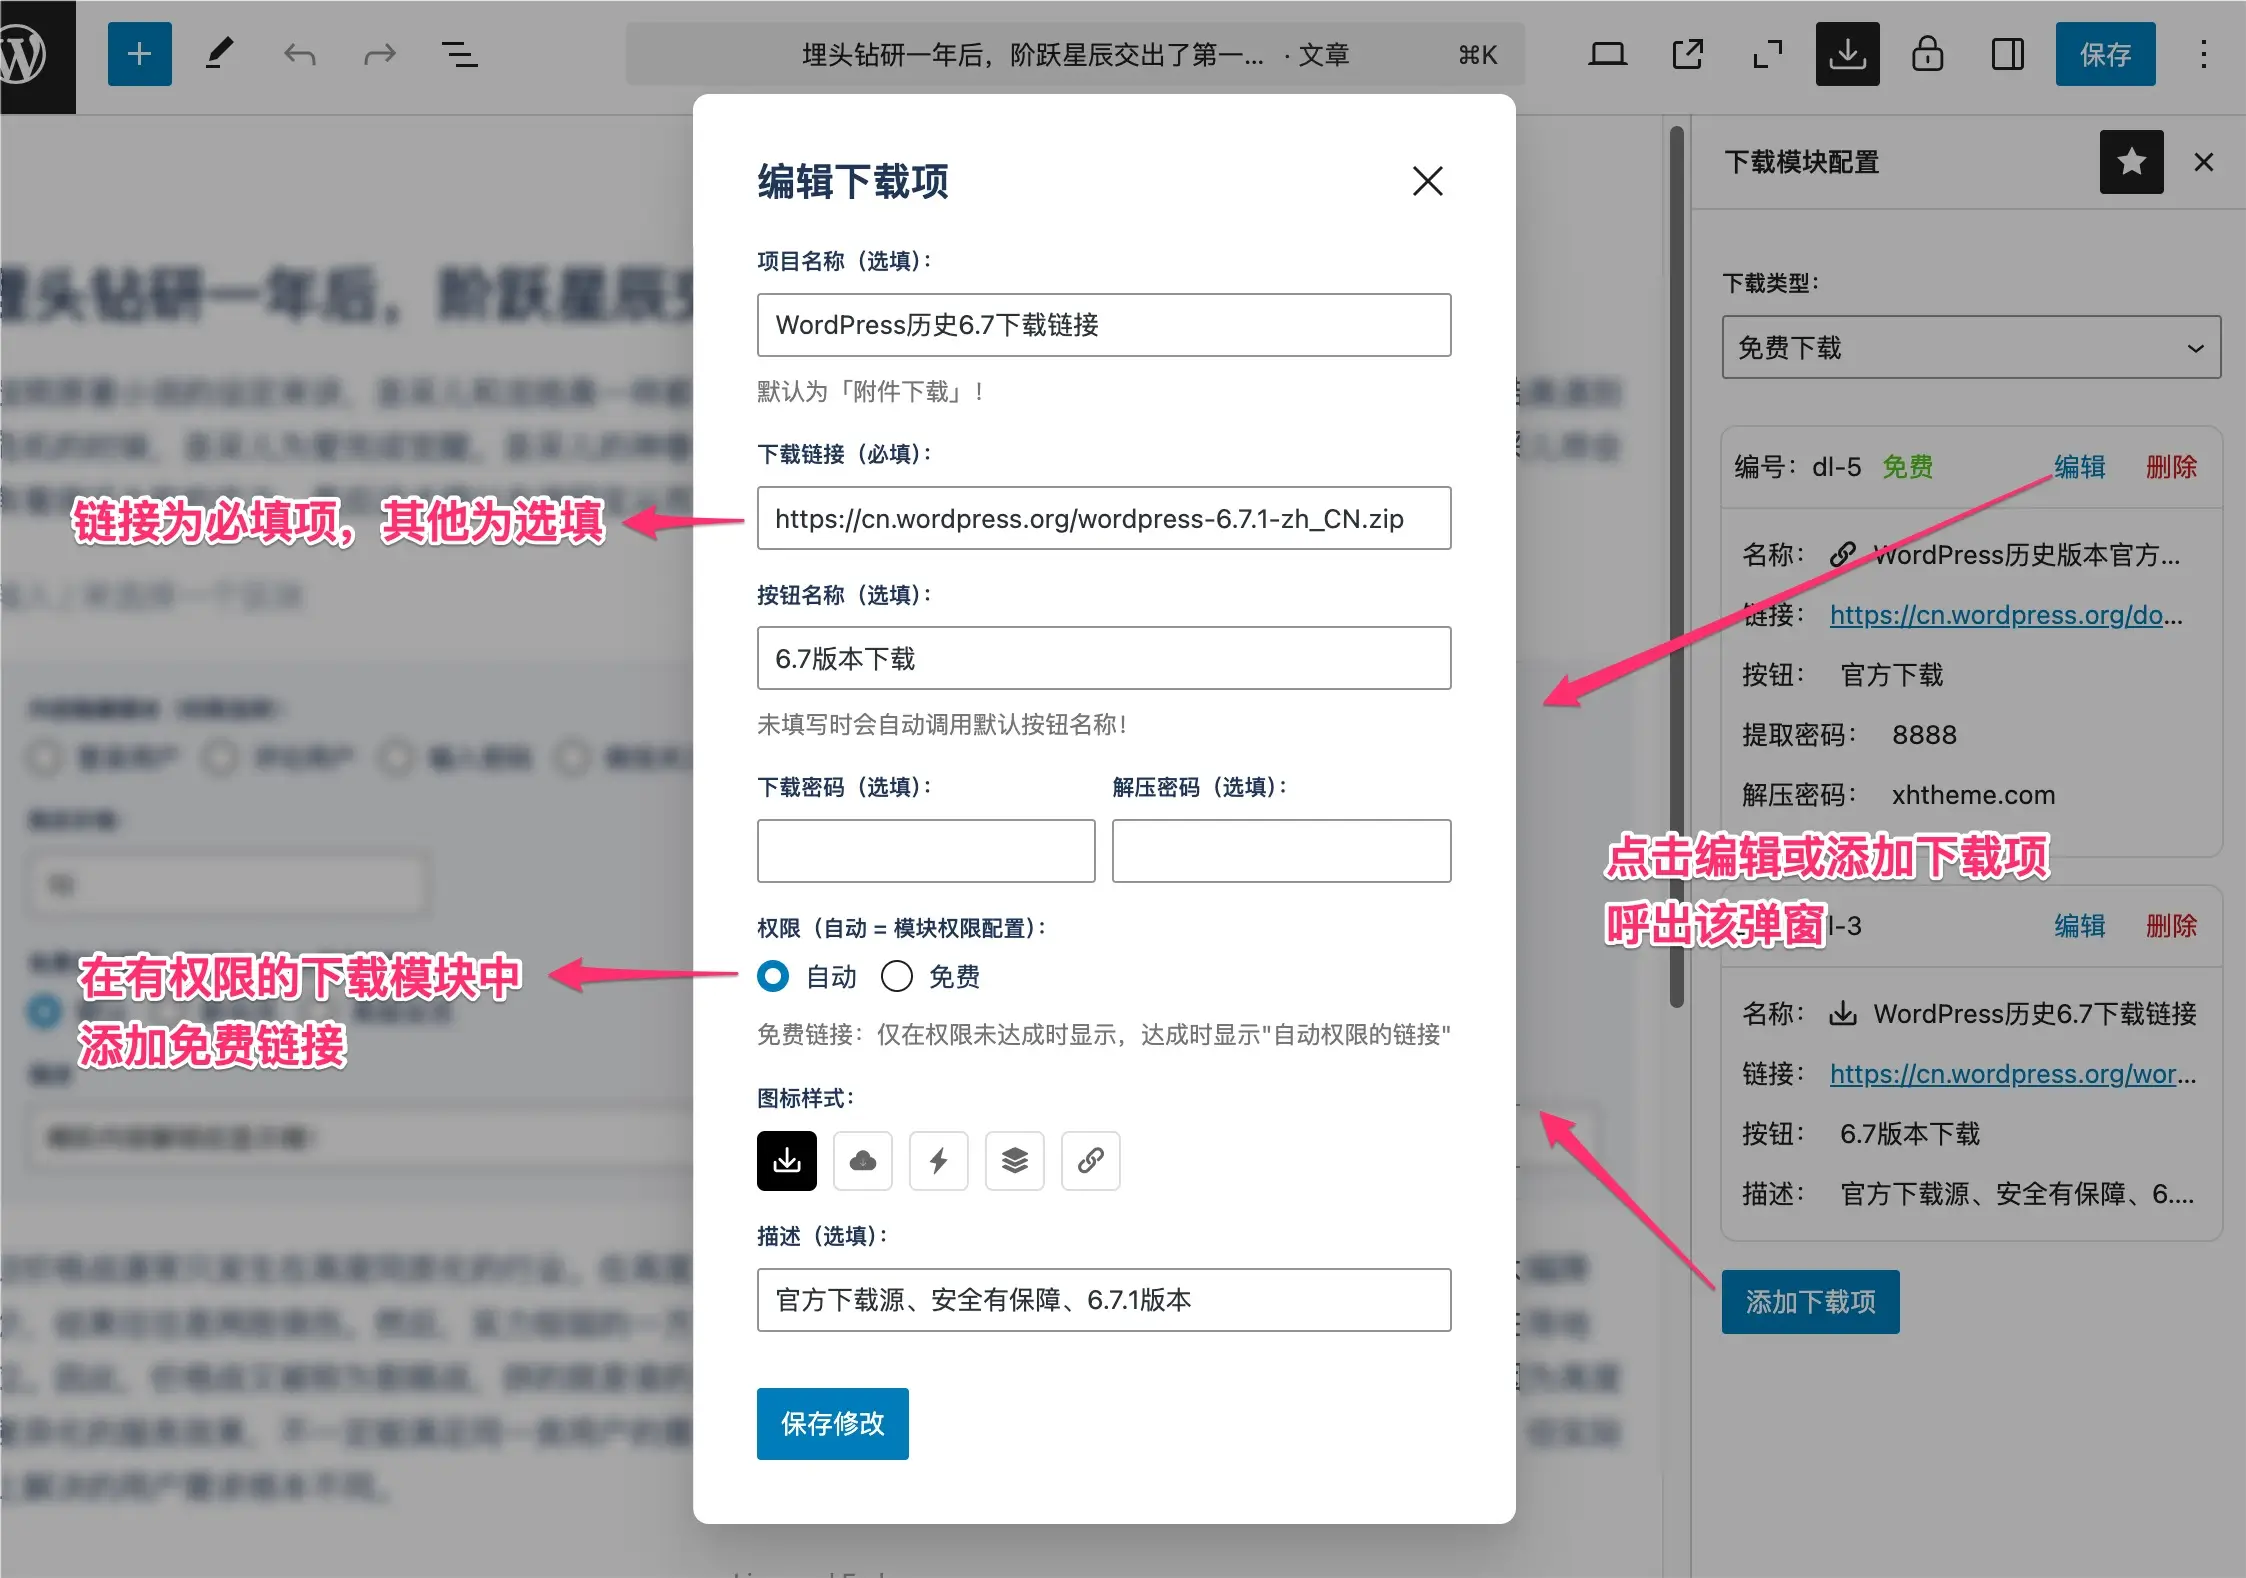Click the 官方下载 button name value
This screenshot has height=1578, width=2246.
coord(1892,675)
